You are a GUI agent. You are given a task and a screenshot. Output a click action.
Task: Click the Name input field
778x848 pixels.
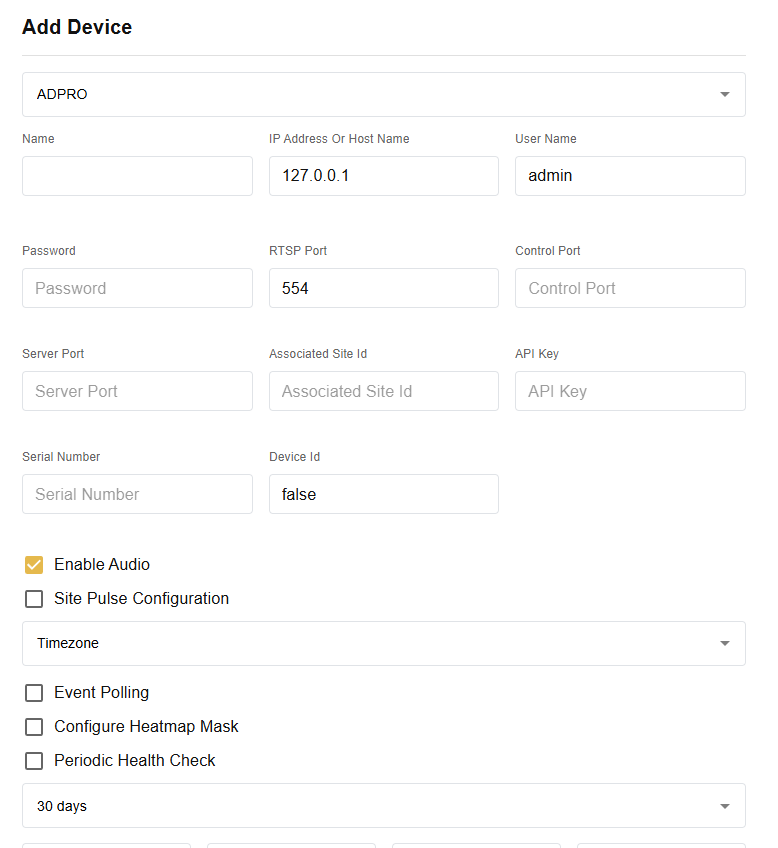[x=137, y=175]
